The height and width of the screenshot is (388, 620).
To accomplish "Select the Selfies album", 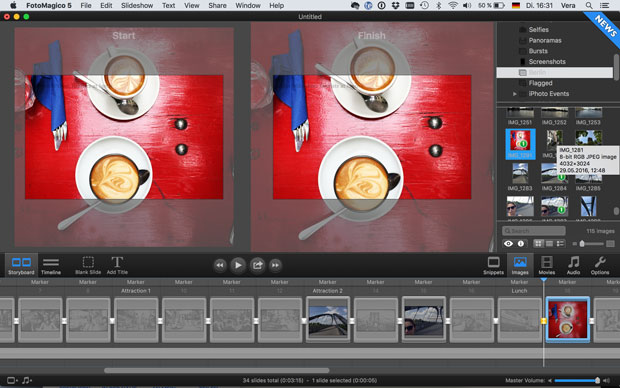I will (x=538, y=30).
